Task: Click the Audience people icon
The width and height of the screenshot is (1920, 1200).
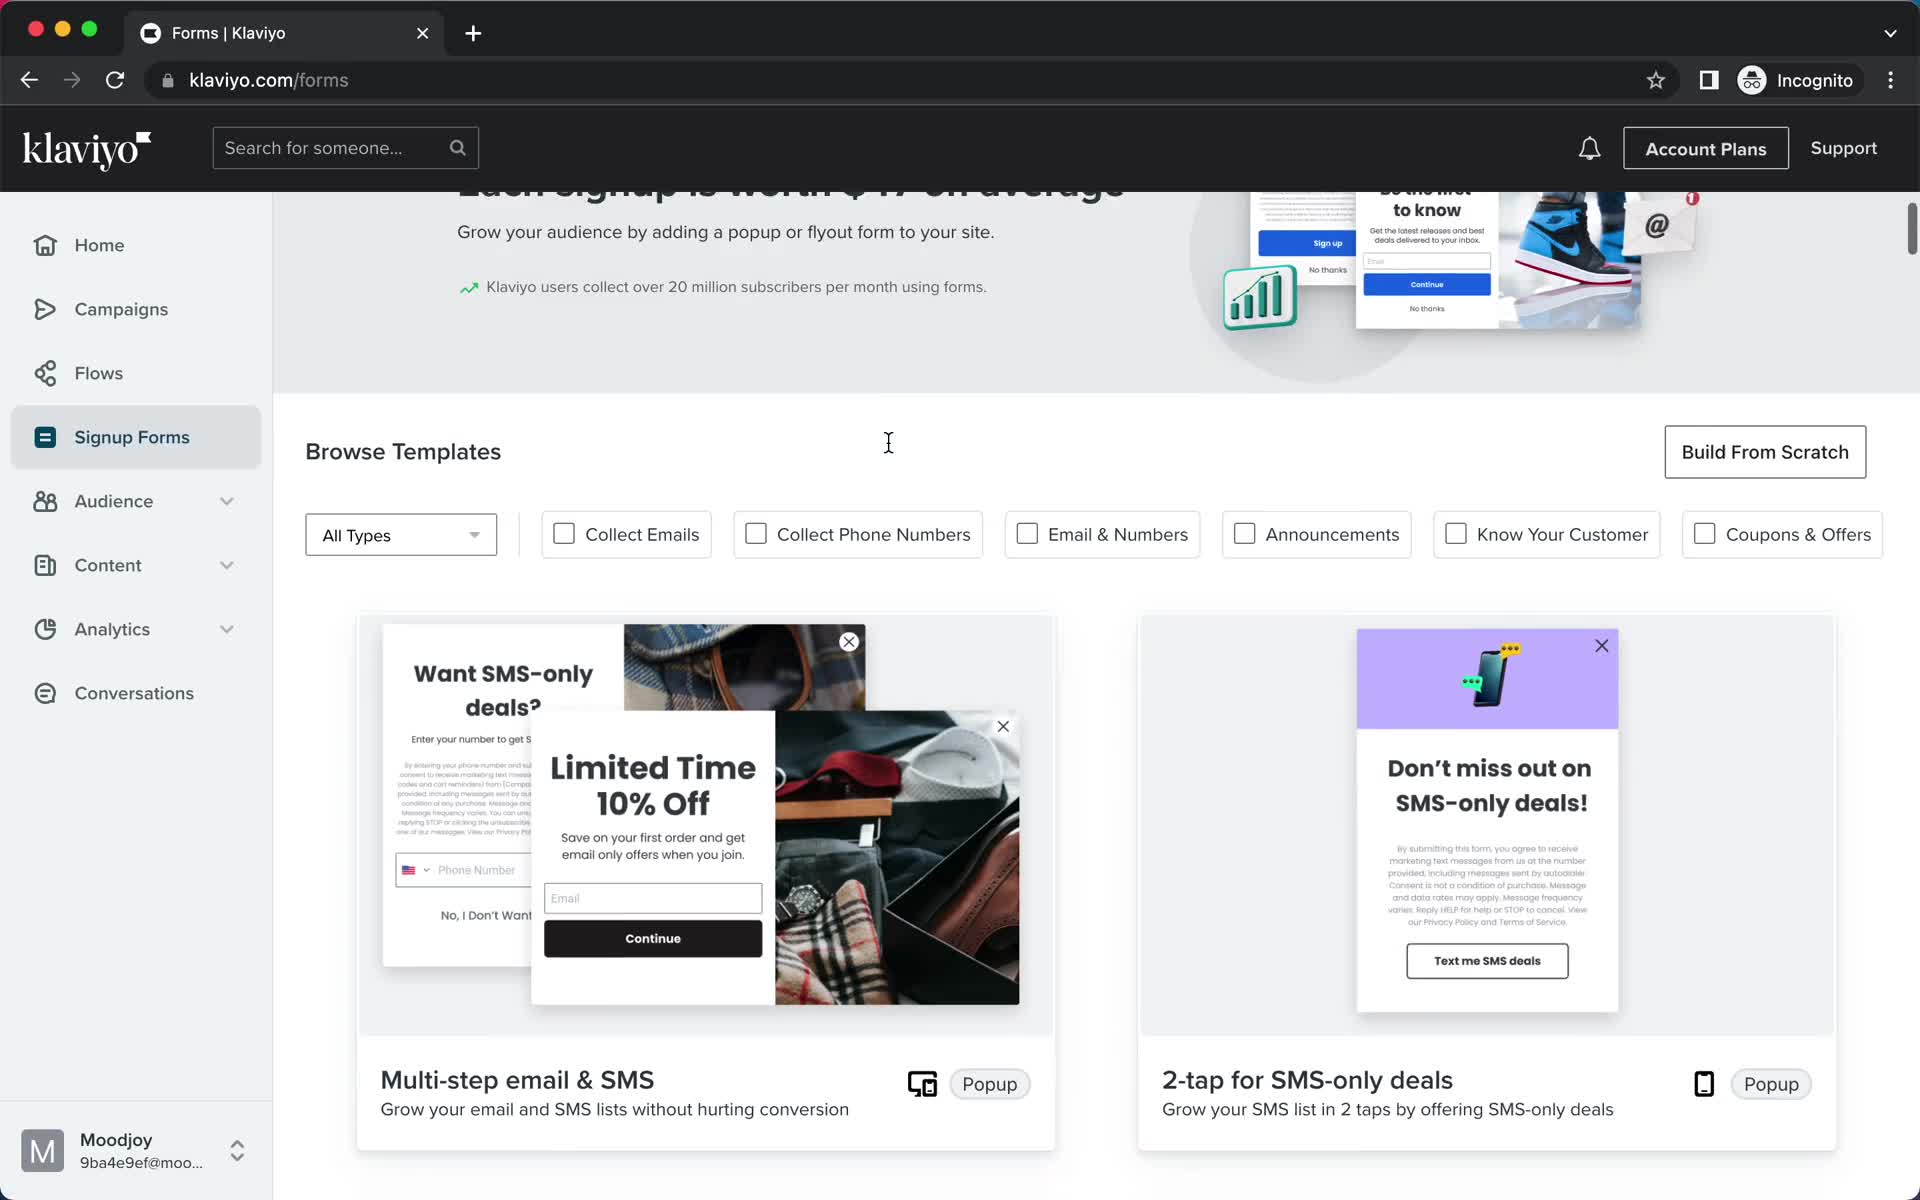Action: (45, 501)
